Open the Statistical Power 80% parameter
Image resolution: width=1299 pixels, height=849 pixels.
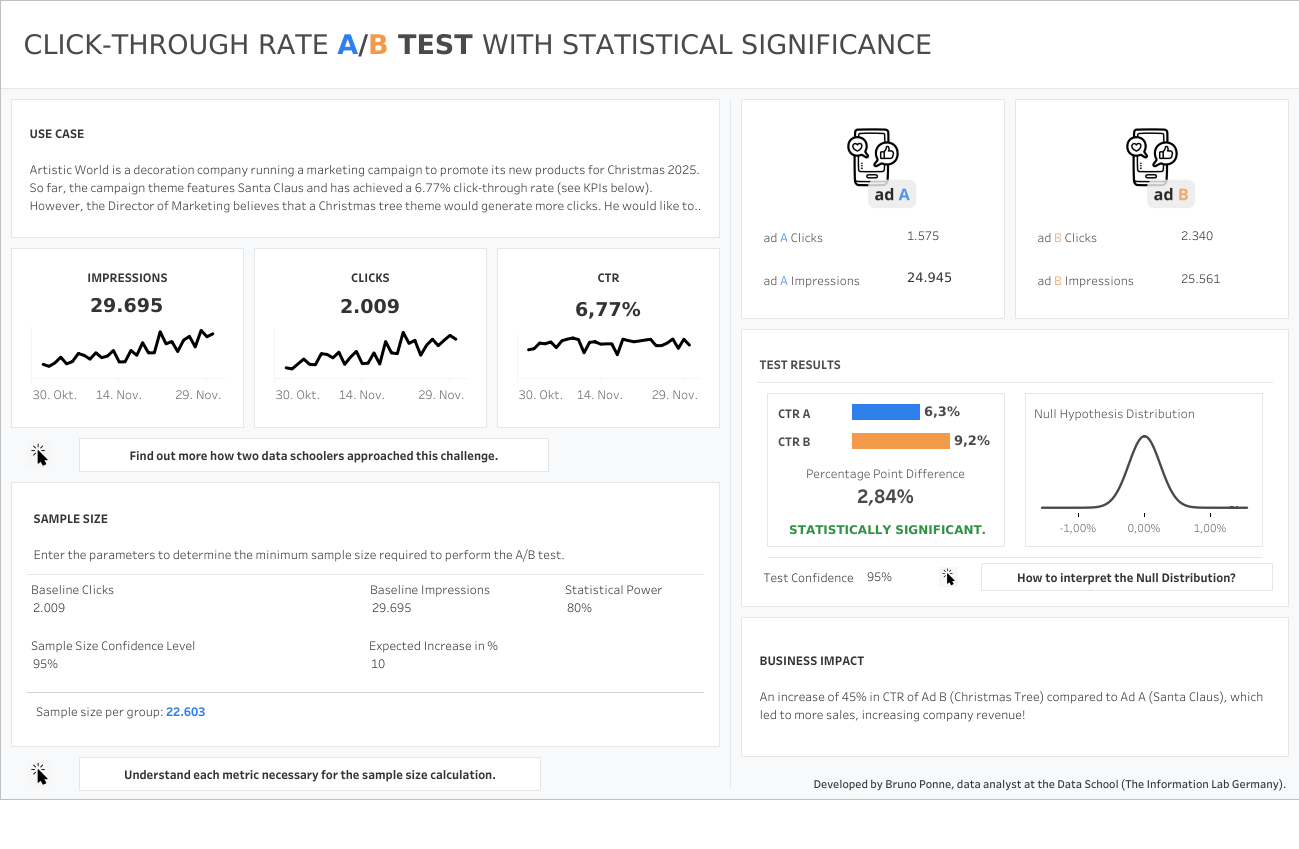coord(579,608)
